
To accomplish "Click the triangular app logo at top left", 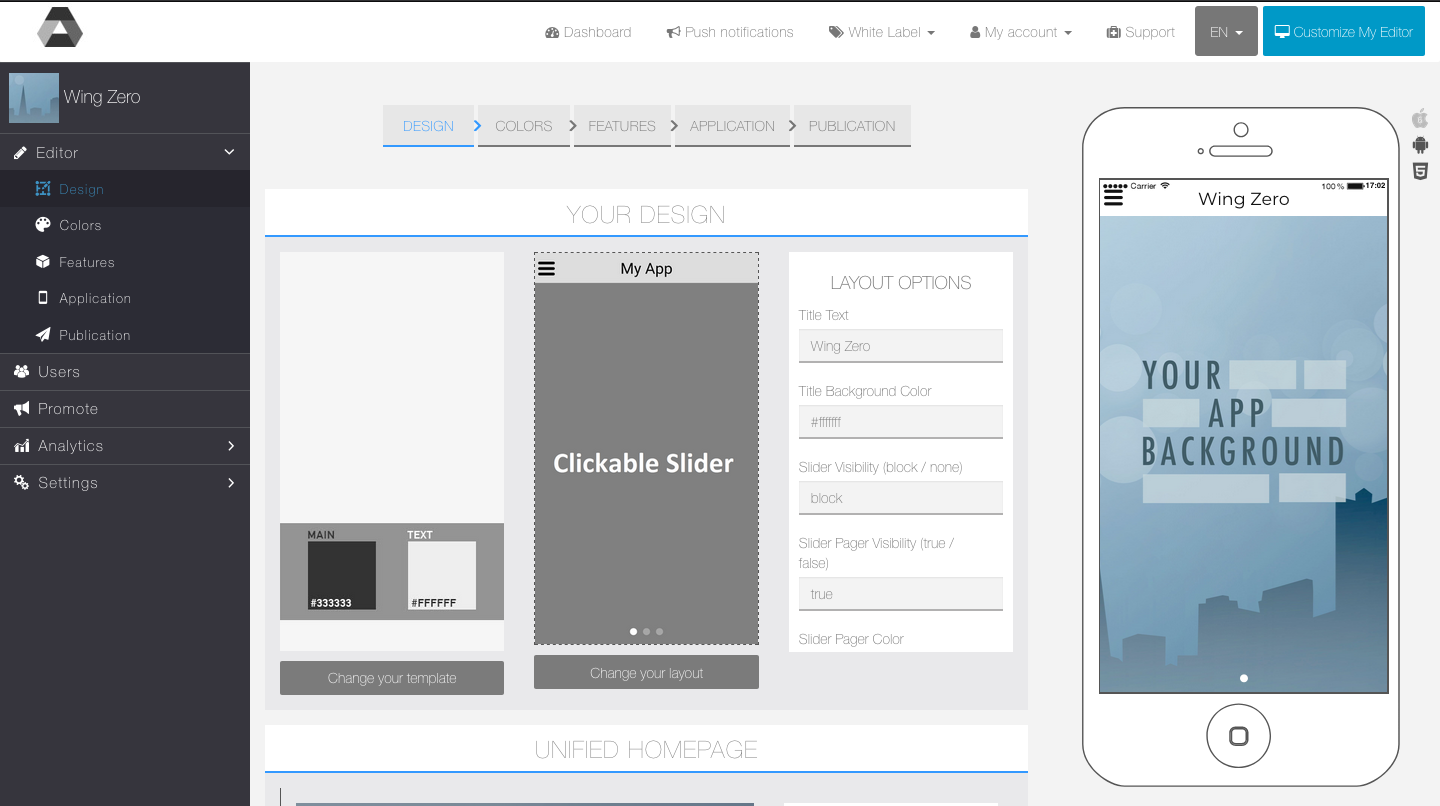I will [x=60, y=28].
